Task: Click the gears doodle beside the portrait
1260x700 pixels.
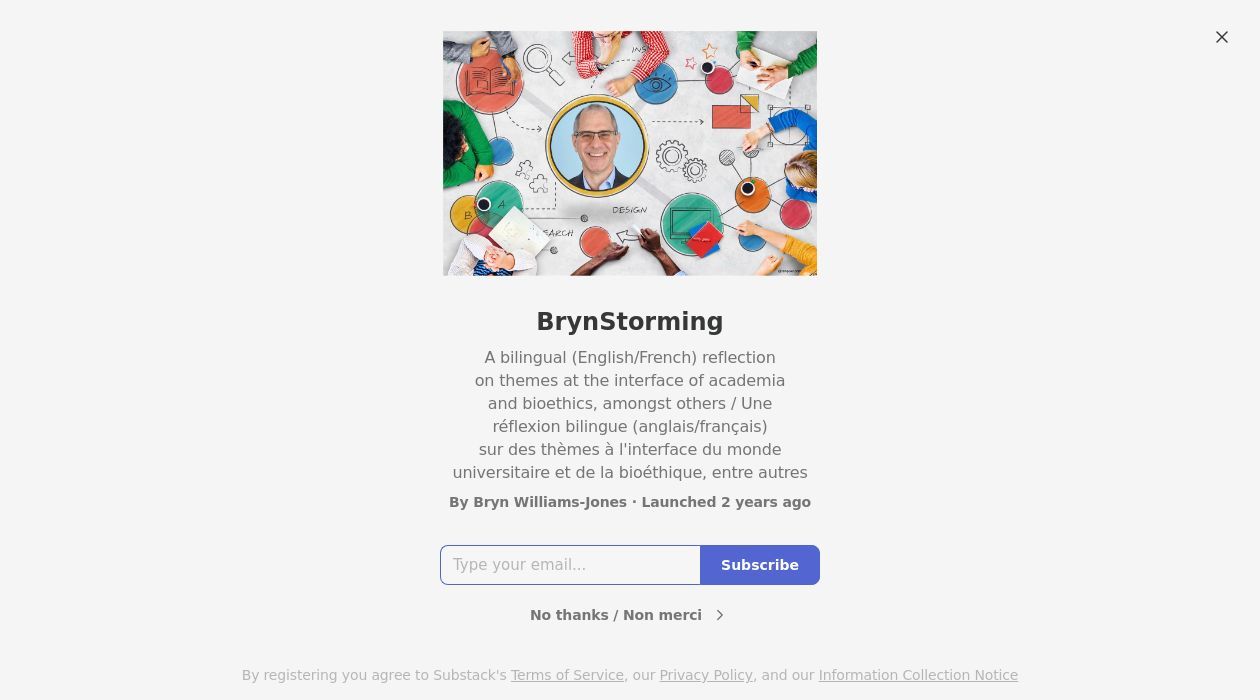Action: tap(681, 161)
